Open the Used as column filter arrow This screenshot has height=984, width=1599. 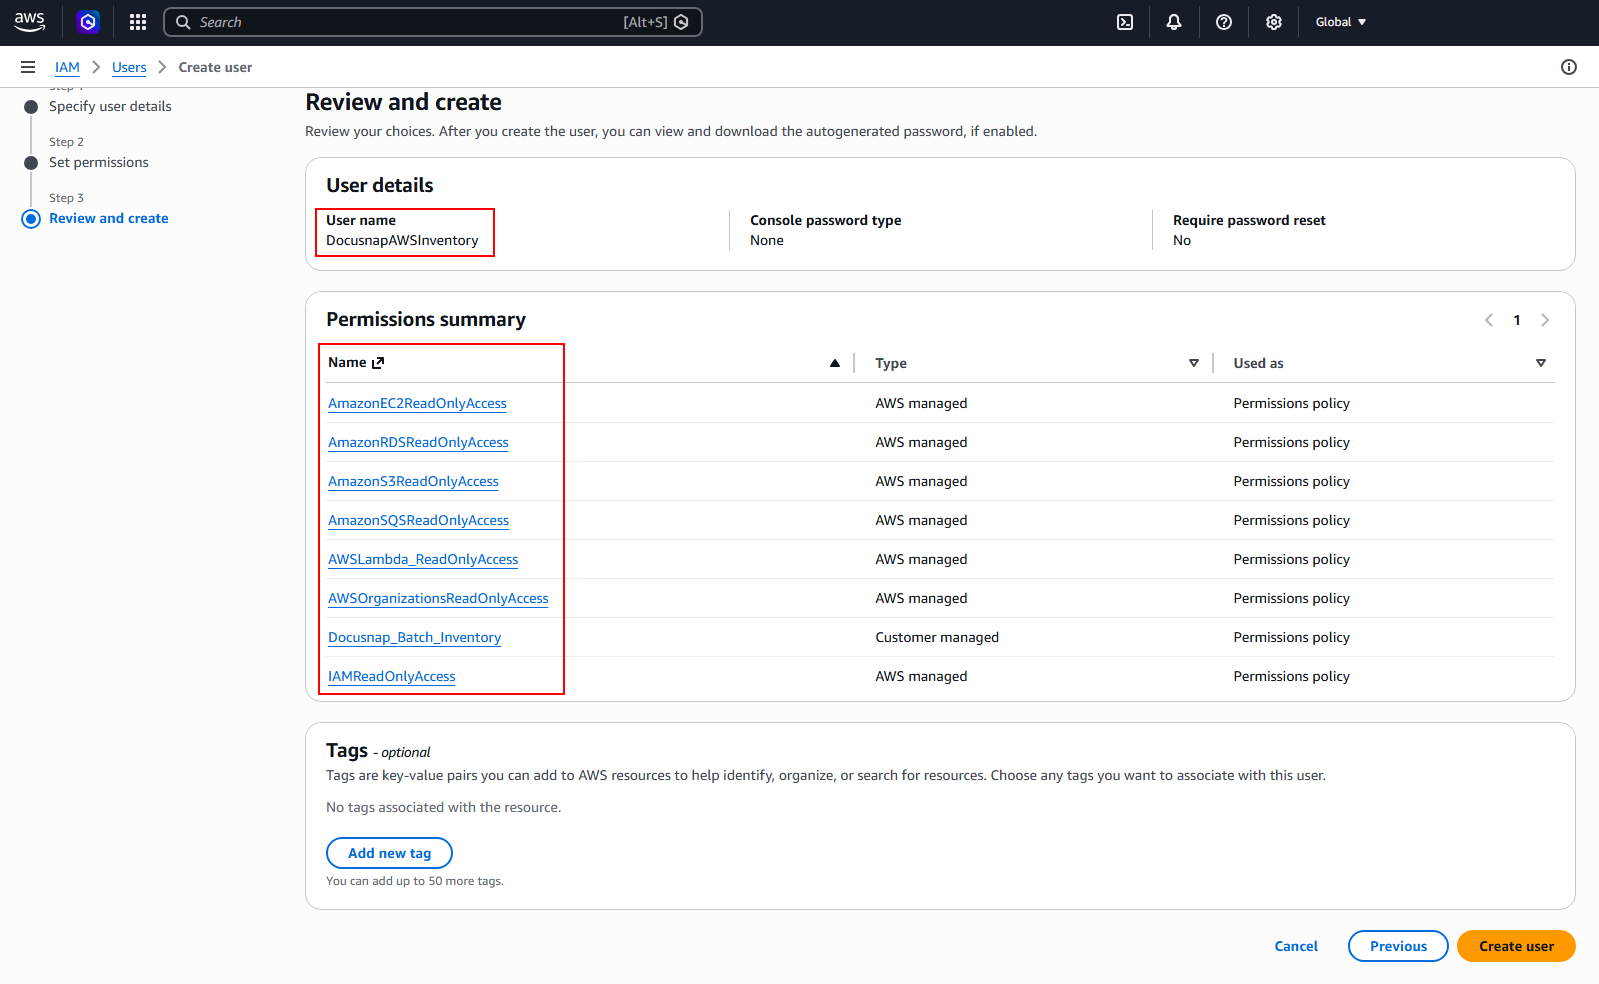point(1541,363)
